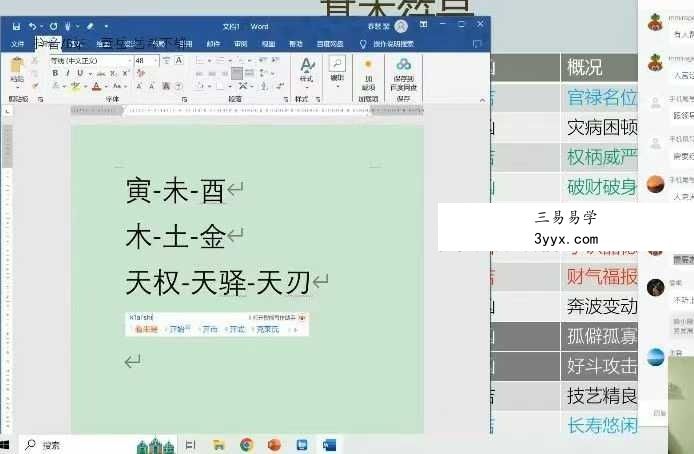Screen dimensions: 694x454
Task: Undo the last action in Word
Action: (x=32, y=27)
